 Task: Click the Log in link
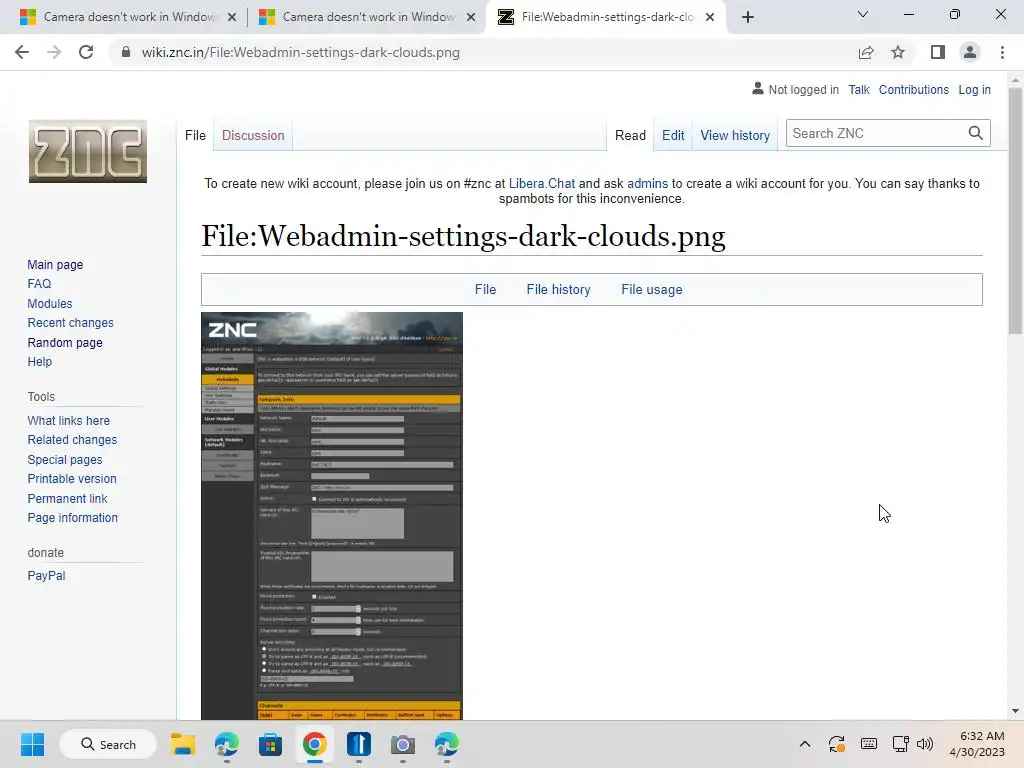tap(974, 89)
